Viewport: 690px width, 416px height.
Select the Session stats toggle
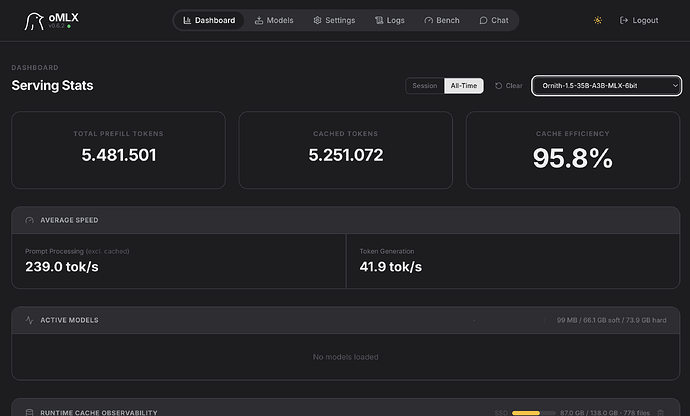(425, 86)
